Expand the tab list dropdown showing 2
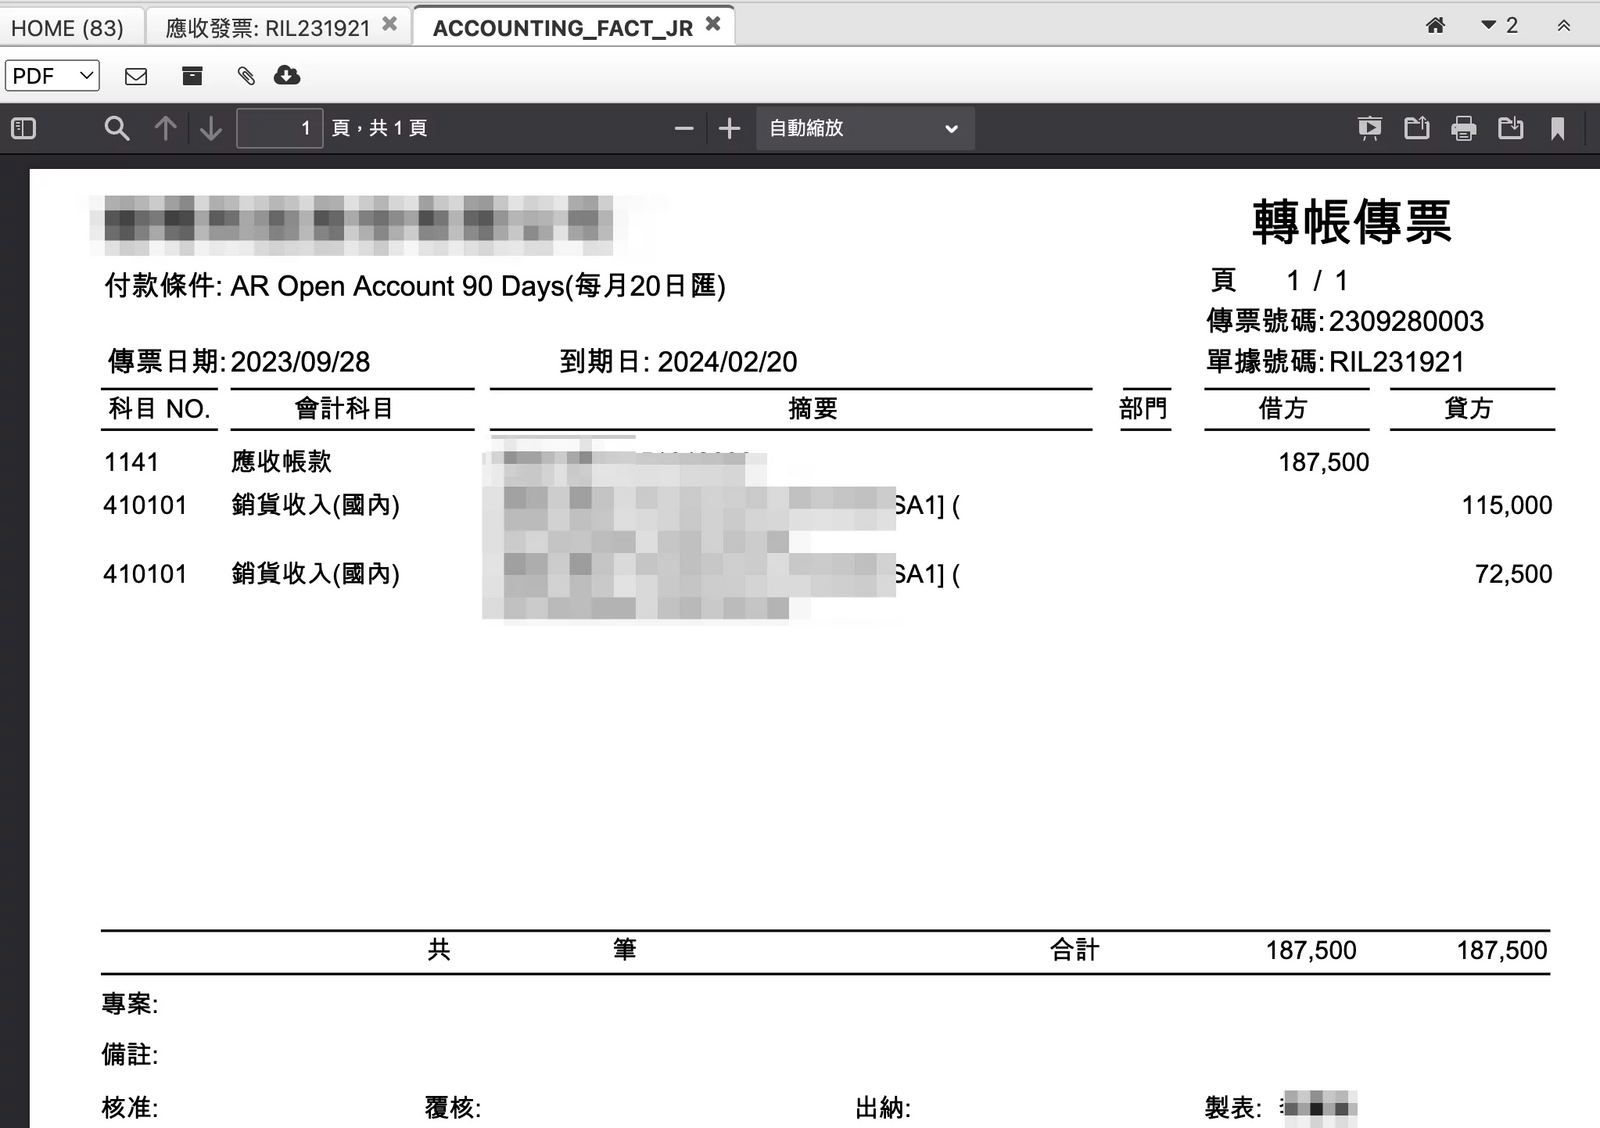Screen dimensions: 1600x1128 coord(1498,26)
